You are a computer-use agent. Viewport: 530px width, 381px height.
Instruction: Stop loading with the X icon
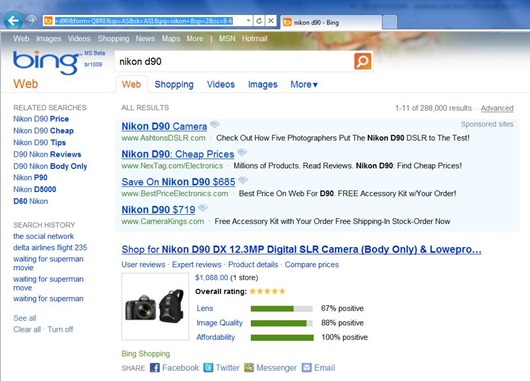tap(271, 21)
